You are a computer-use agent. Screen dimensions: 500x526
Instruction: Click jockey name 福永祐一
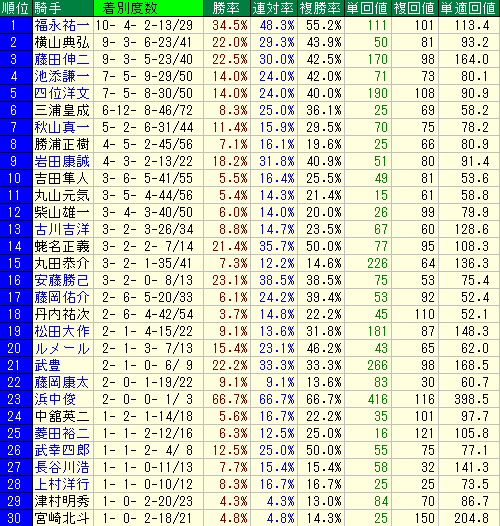point(62,25)
